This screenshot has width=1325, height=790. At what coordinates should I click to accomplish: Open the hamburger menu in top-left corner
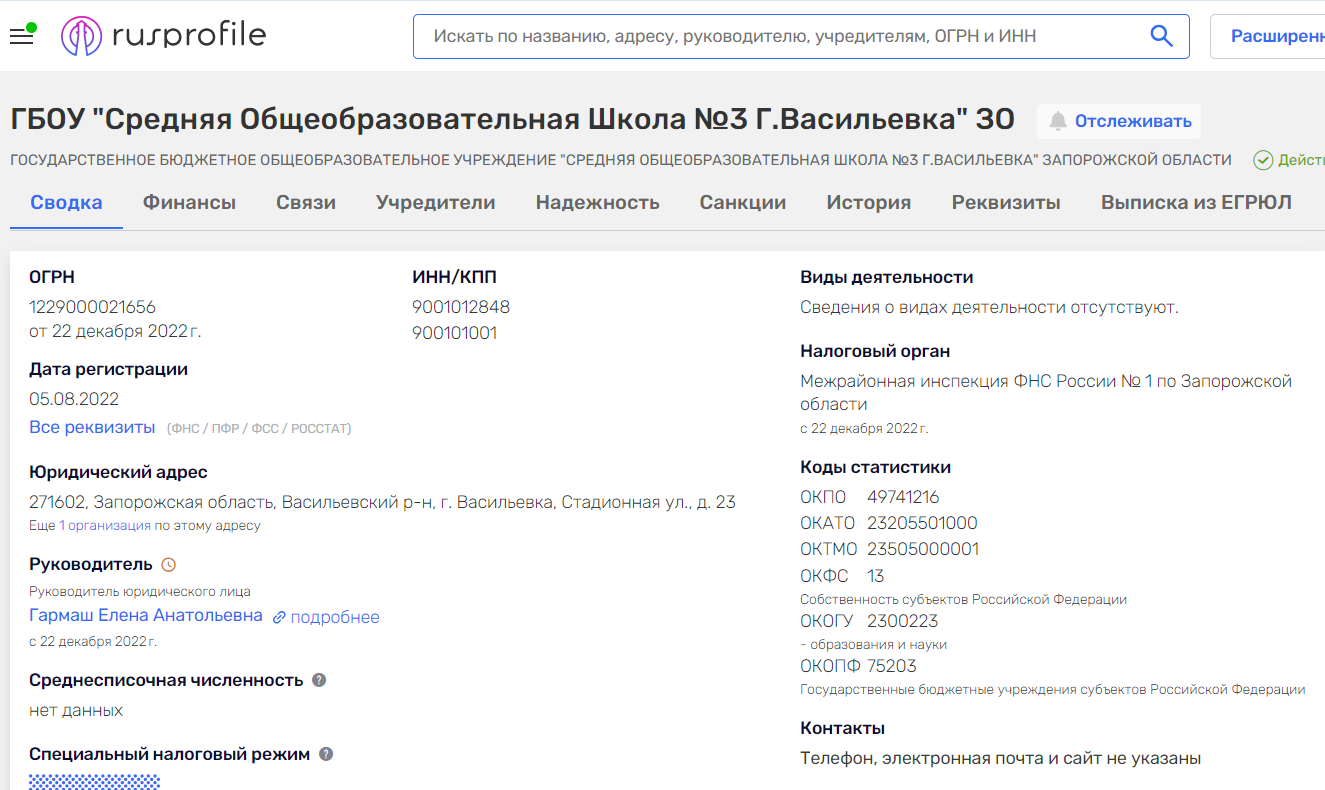pos(22,35)
